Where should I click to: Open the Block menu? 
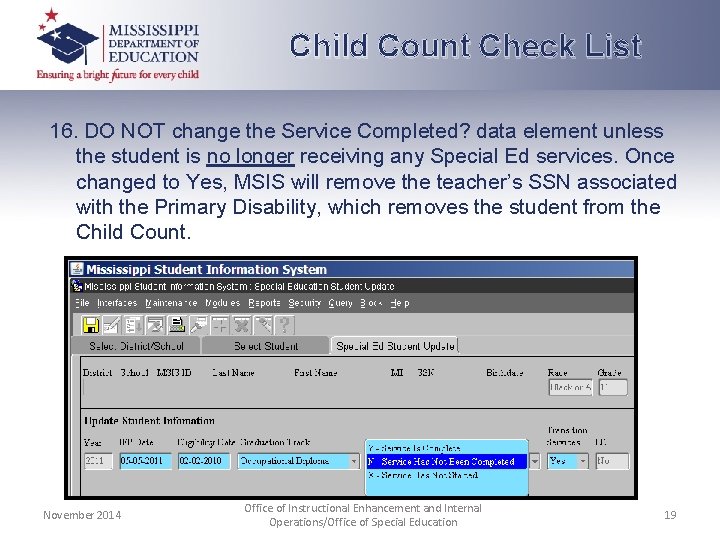tap(371, 303)
